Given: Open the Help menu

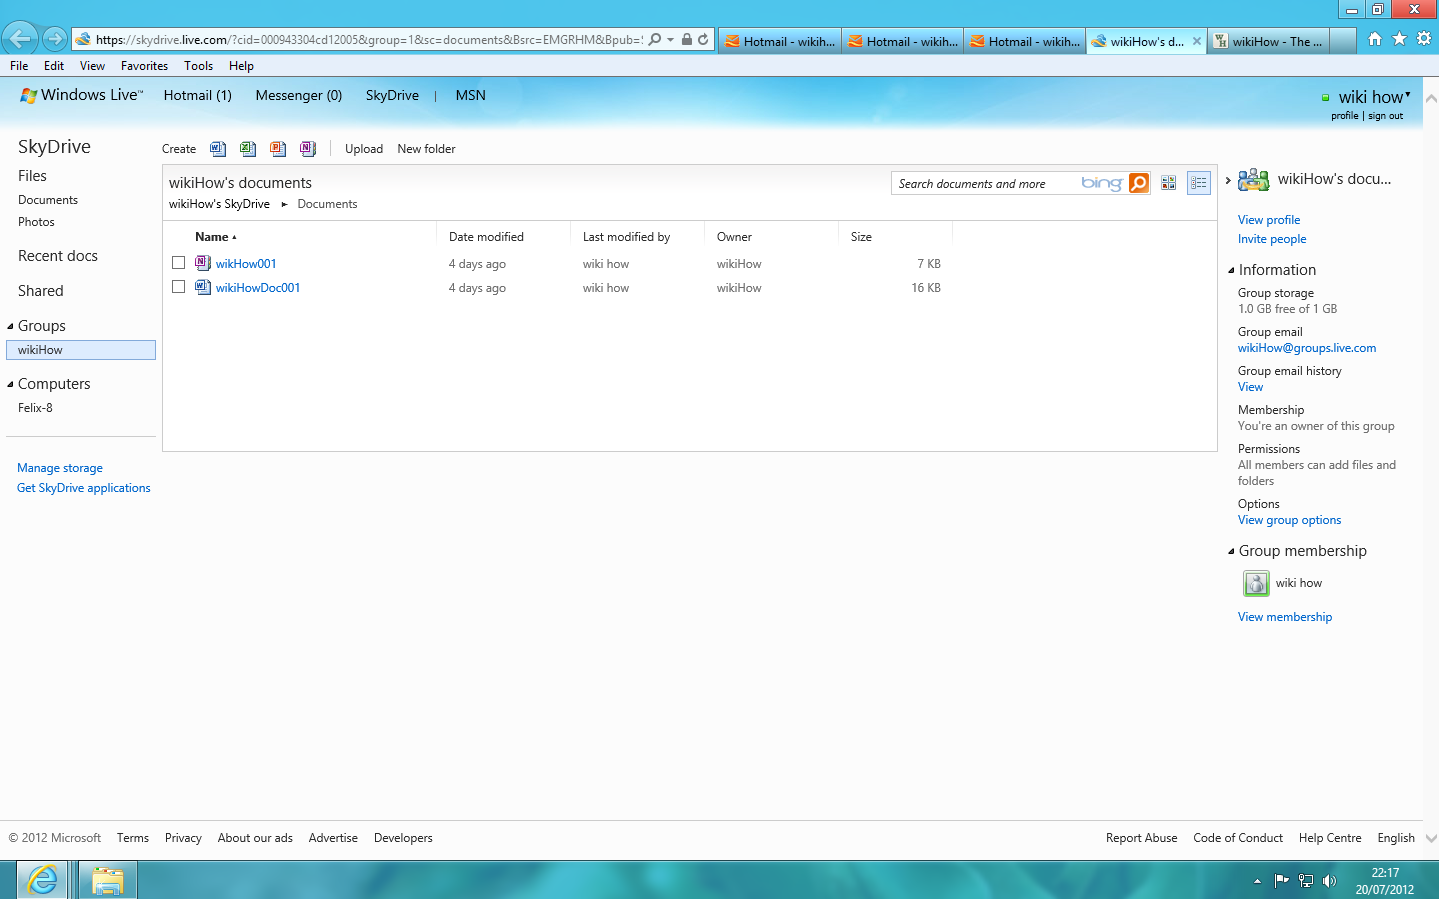Looking at the screenshot, I should pos(241,66).
